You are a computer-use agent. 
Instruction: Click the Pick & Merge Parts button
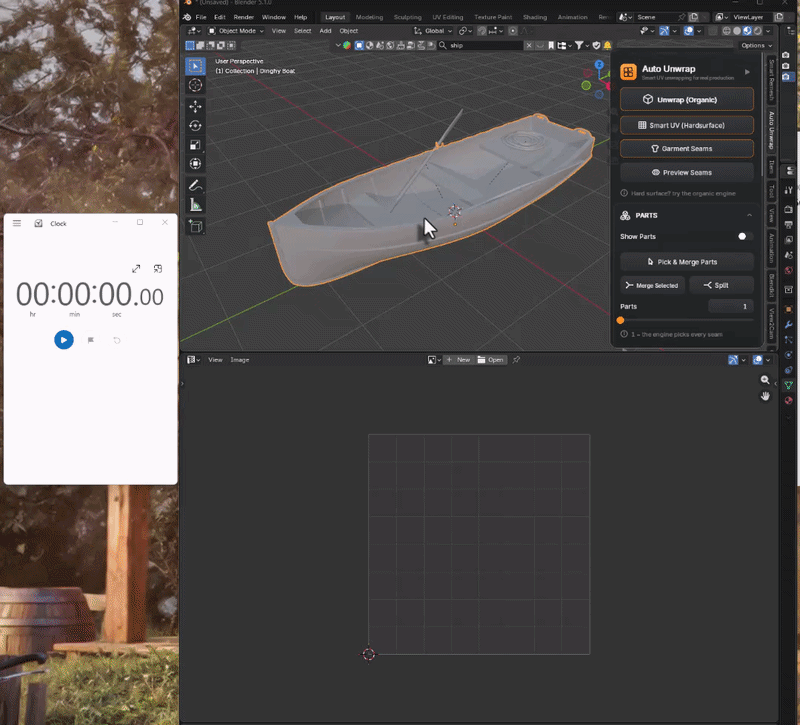[x=687, y=262]
